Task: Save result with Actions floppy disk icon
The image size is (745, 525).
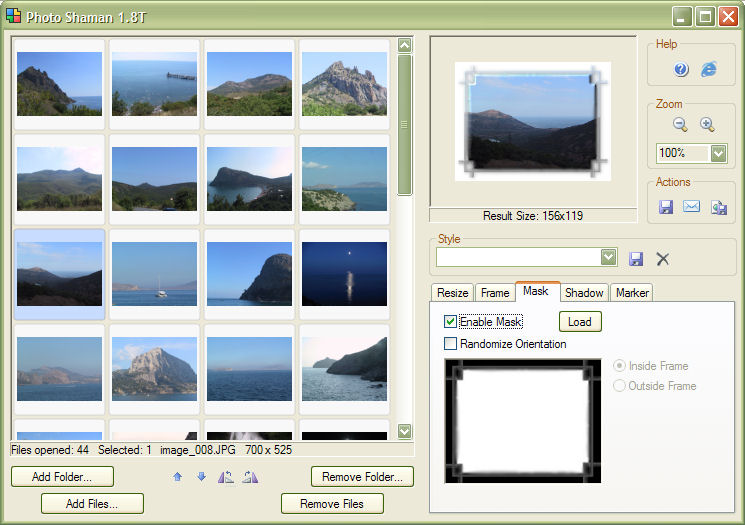Action: [x=666, y=207]
